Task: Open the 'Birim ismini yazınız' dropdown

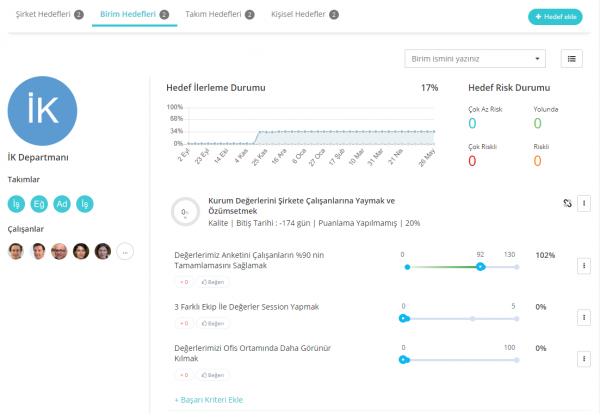Action: (477, 58)
